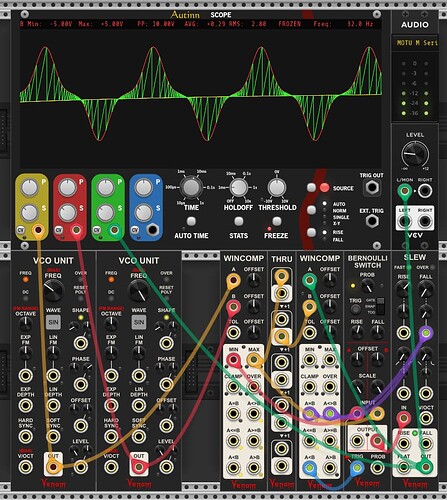
Task: Click the blue channel empty input jack
Action: point(153,230)
